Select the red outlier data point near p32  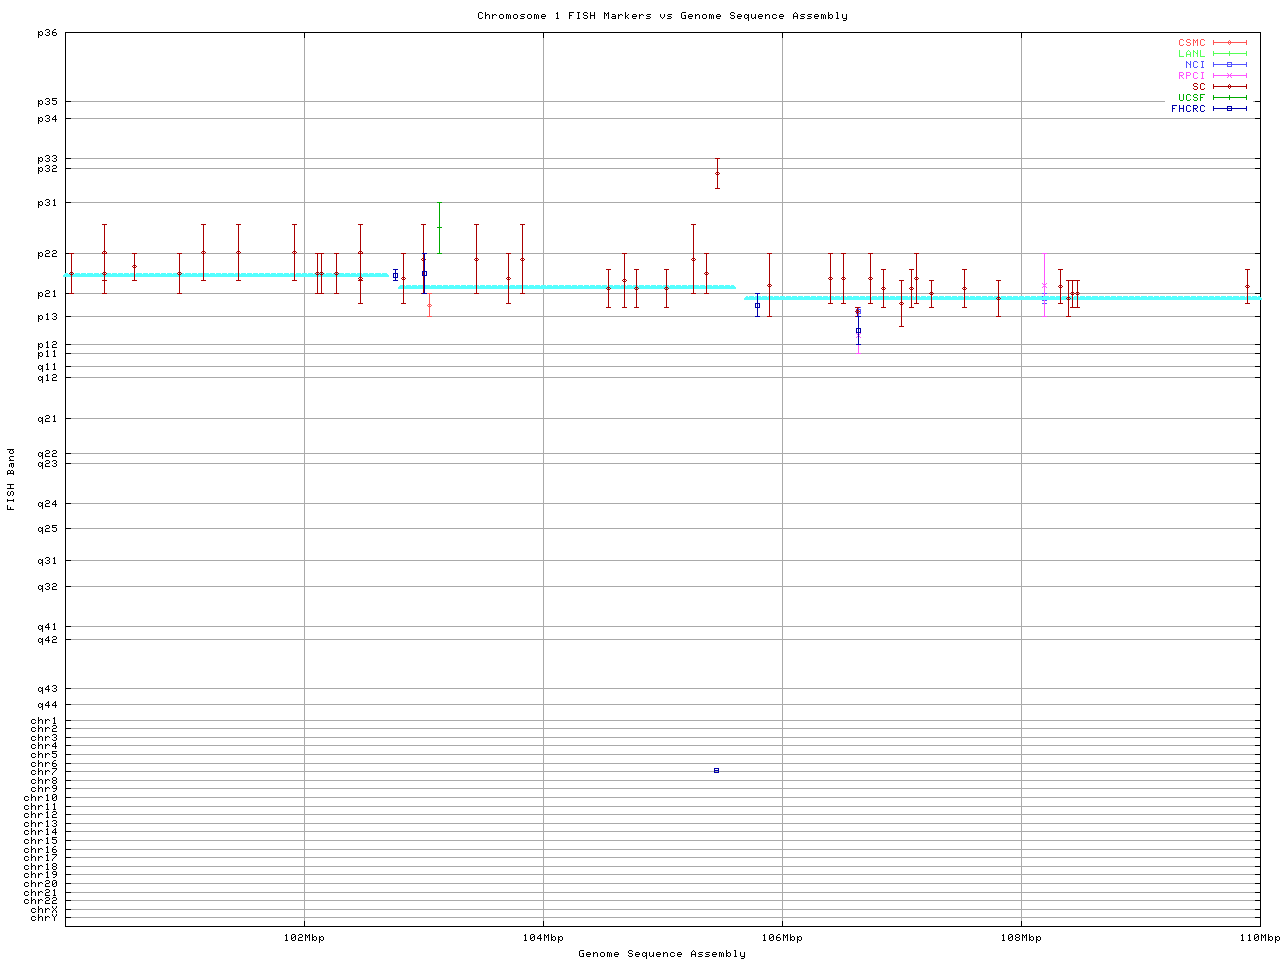point(717,173)
